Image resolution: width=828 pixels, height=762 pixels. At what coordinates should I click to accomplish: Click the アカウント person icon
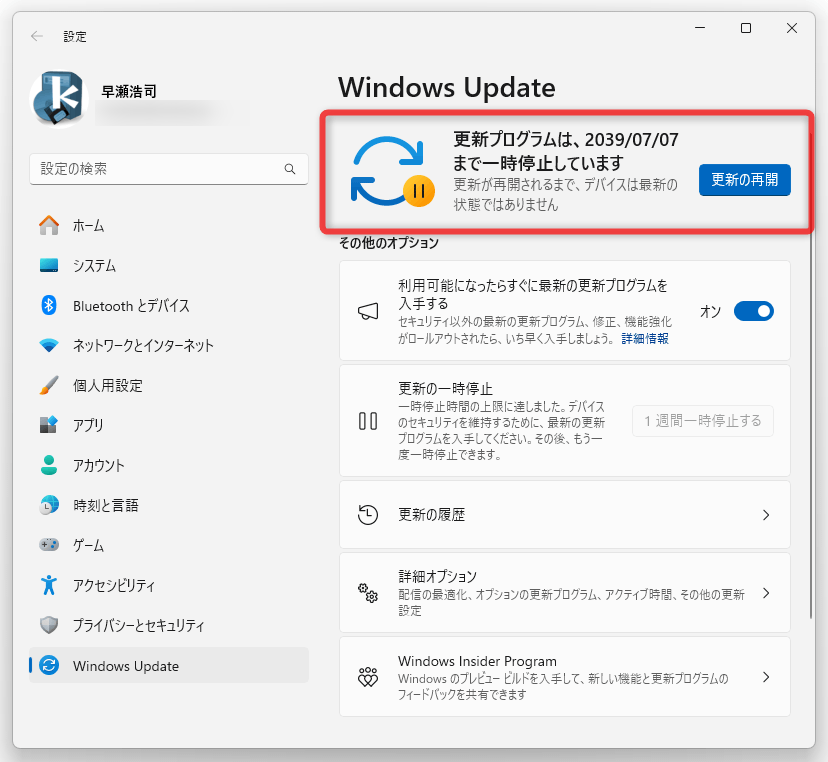(x=49, y=465)
